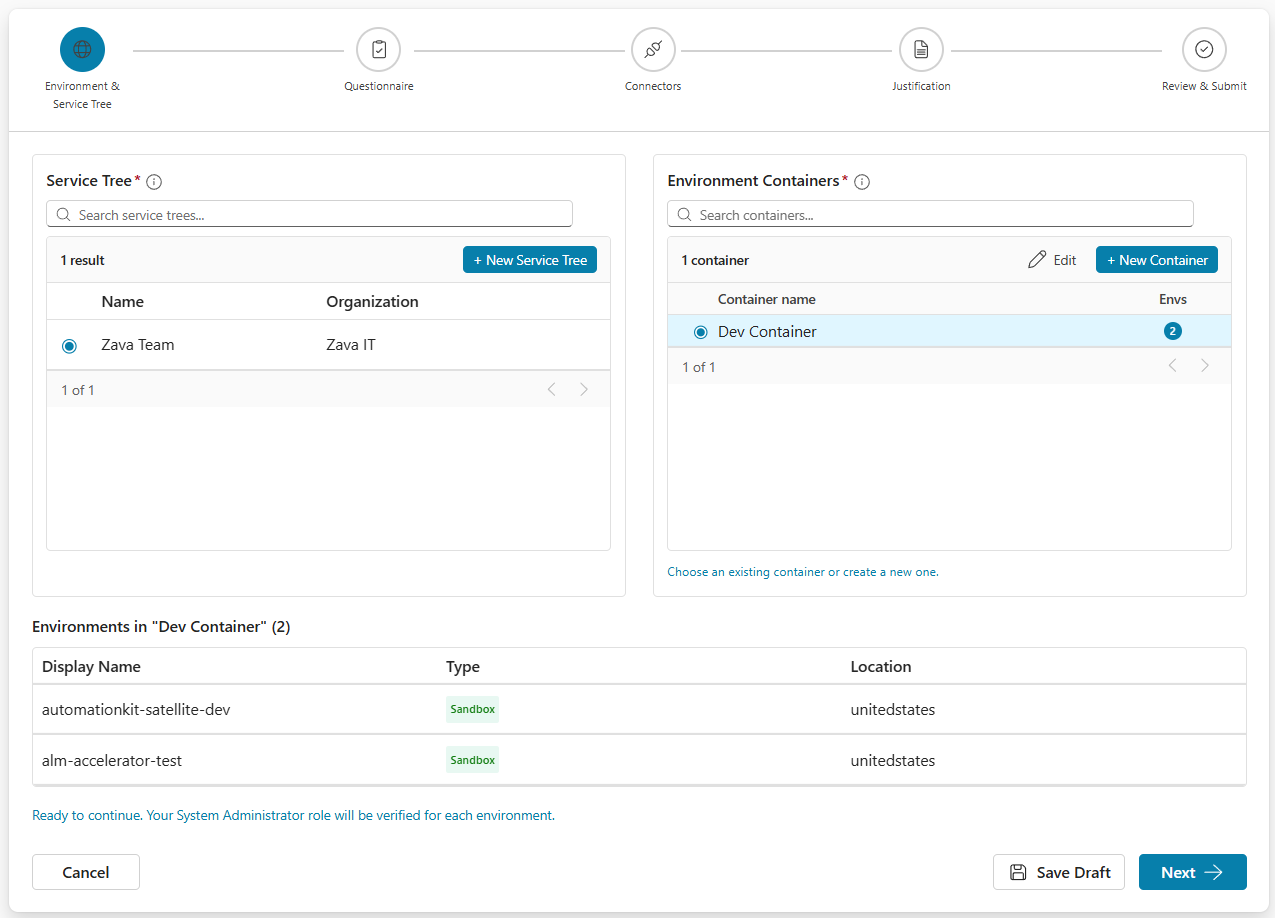Click the Edit pencil icon for containers
The width and height of the screenshot is (1275, 918).
click(1037, 260)
